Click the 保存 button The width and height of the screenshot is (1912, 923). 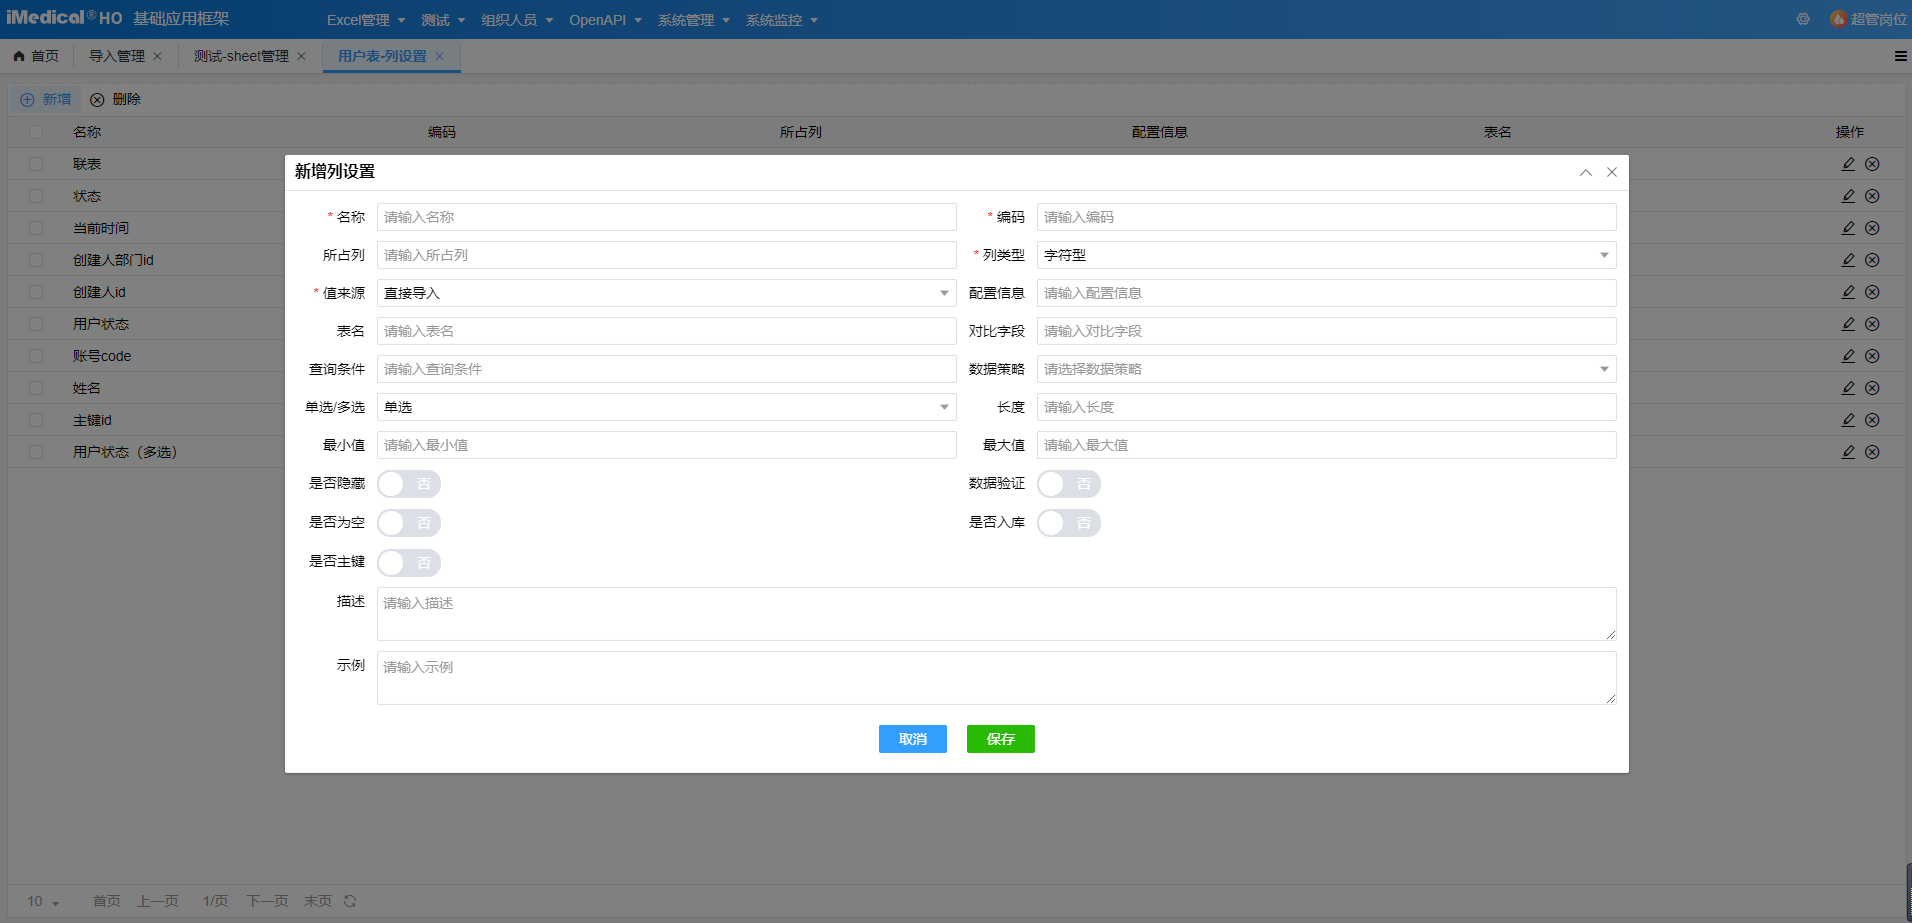tap(1000, 739)
